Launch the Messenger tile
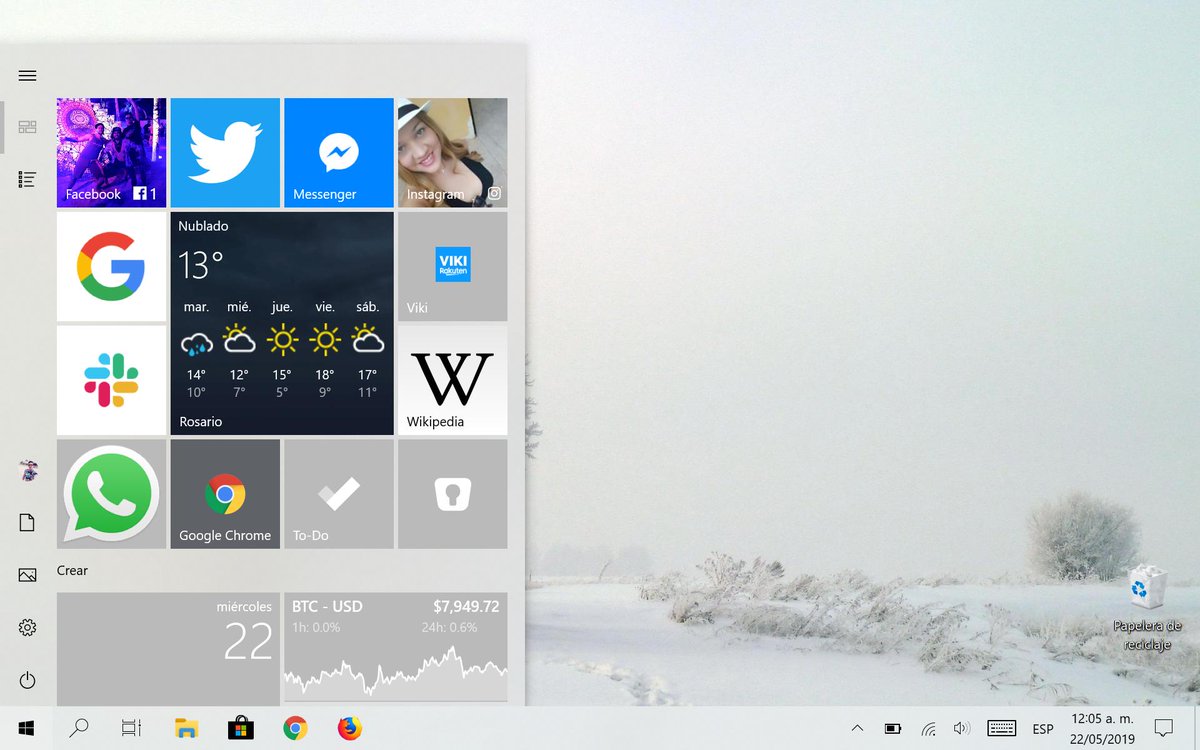The width and height of the screenshot is (1200, 750). (x=339, y=152)
